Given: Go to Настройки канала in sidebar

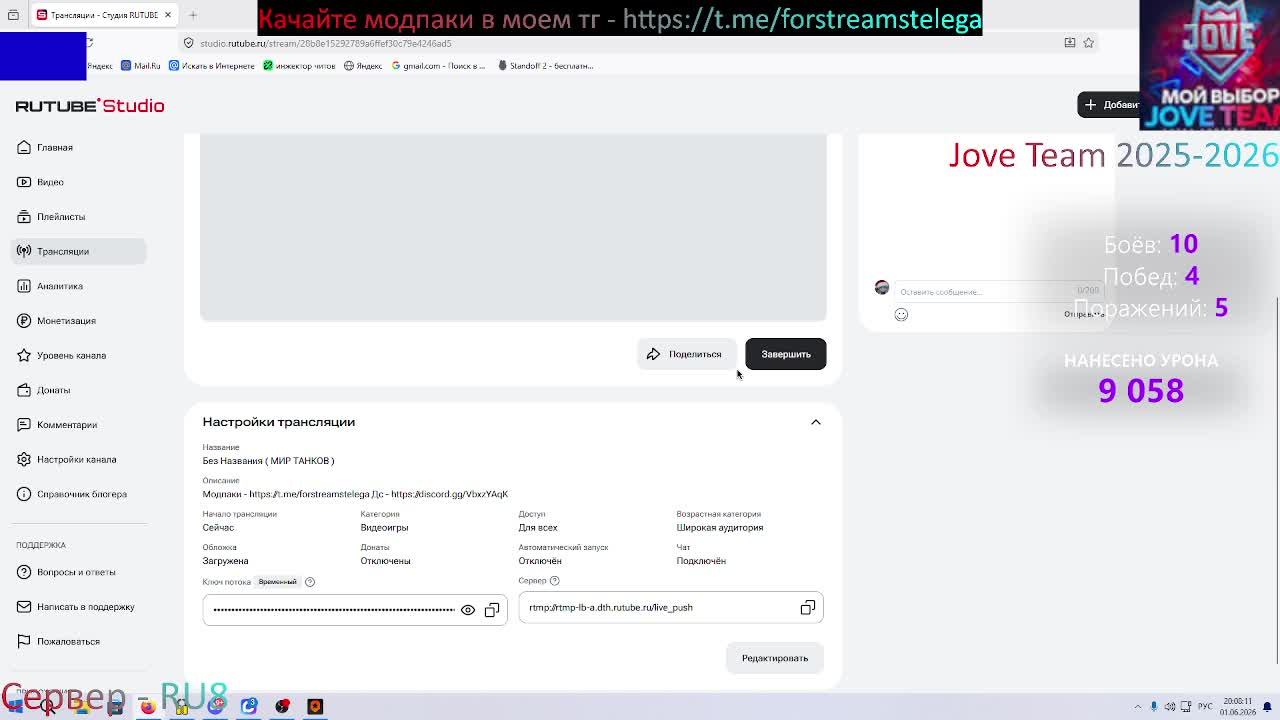Looking at the screenshot, I should tap(77, 459).
